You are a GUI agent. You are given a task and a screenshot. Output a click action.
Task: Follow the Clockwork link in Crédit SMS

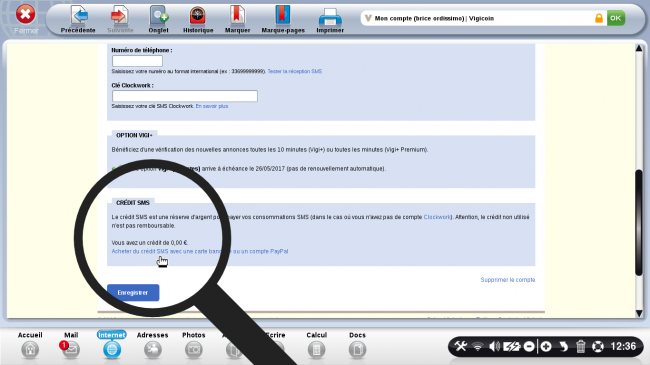pos(437,217)
